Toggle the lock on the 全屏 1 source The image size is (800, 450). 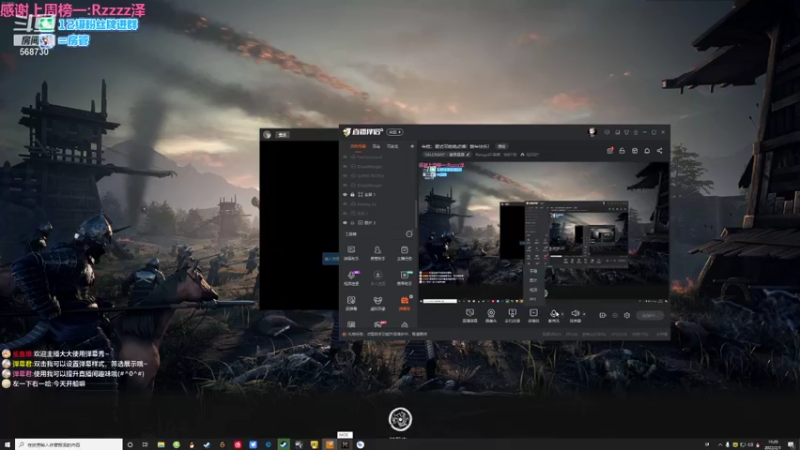click(x=352, y=195)
